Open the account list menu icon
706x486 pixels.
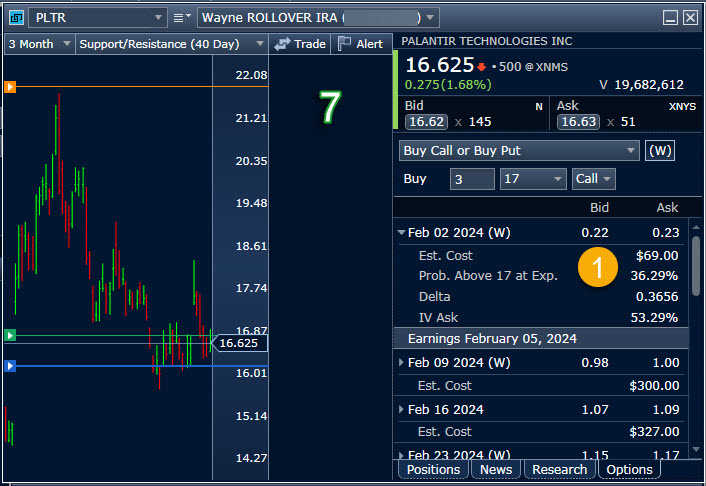coord(182,18)
